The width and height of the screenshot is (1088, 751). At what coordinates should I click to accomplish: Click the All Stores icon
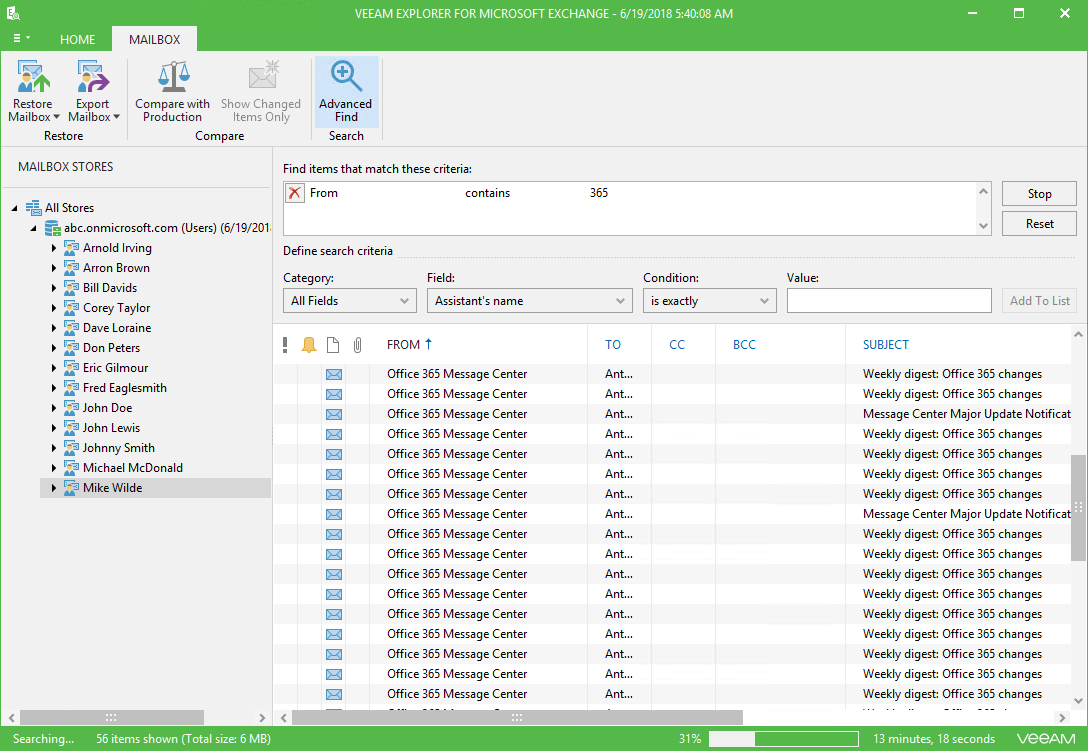[33, 208]
